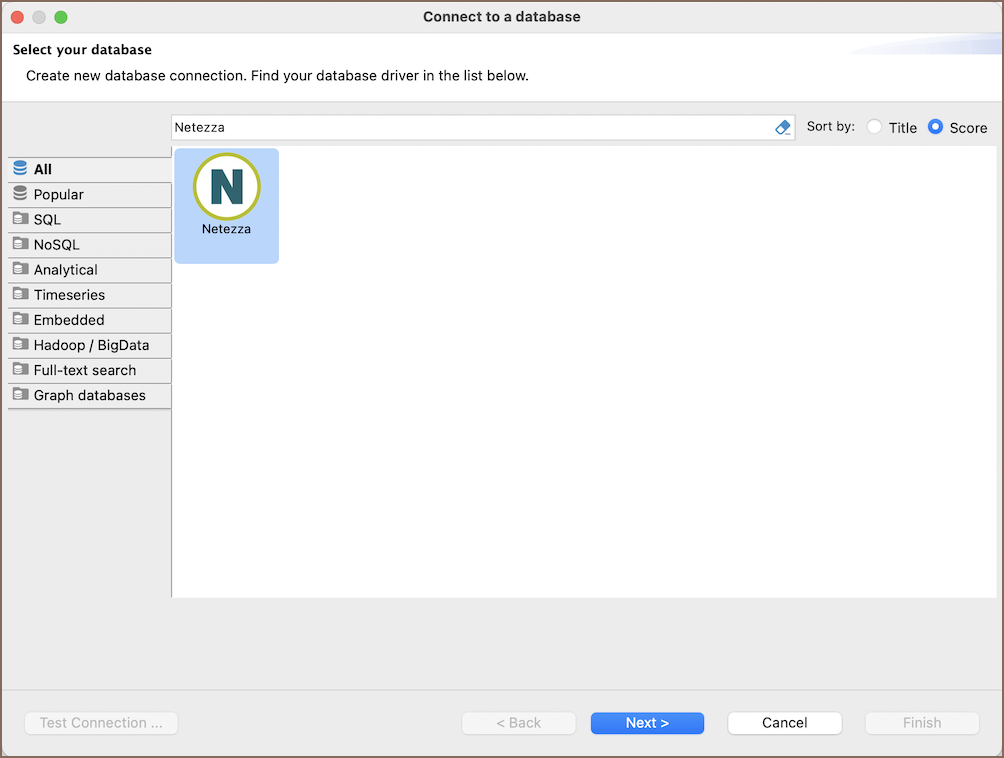The height and width of the screenshot is (758, 1004).
Task: Click the All category database icon
Action: pos(21,169)
